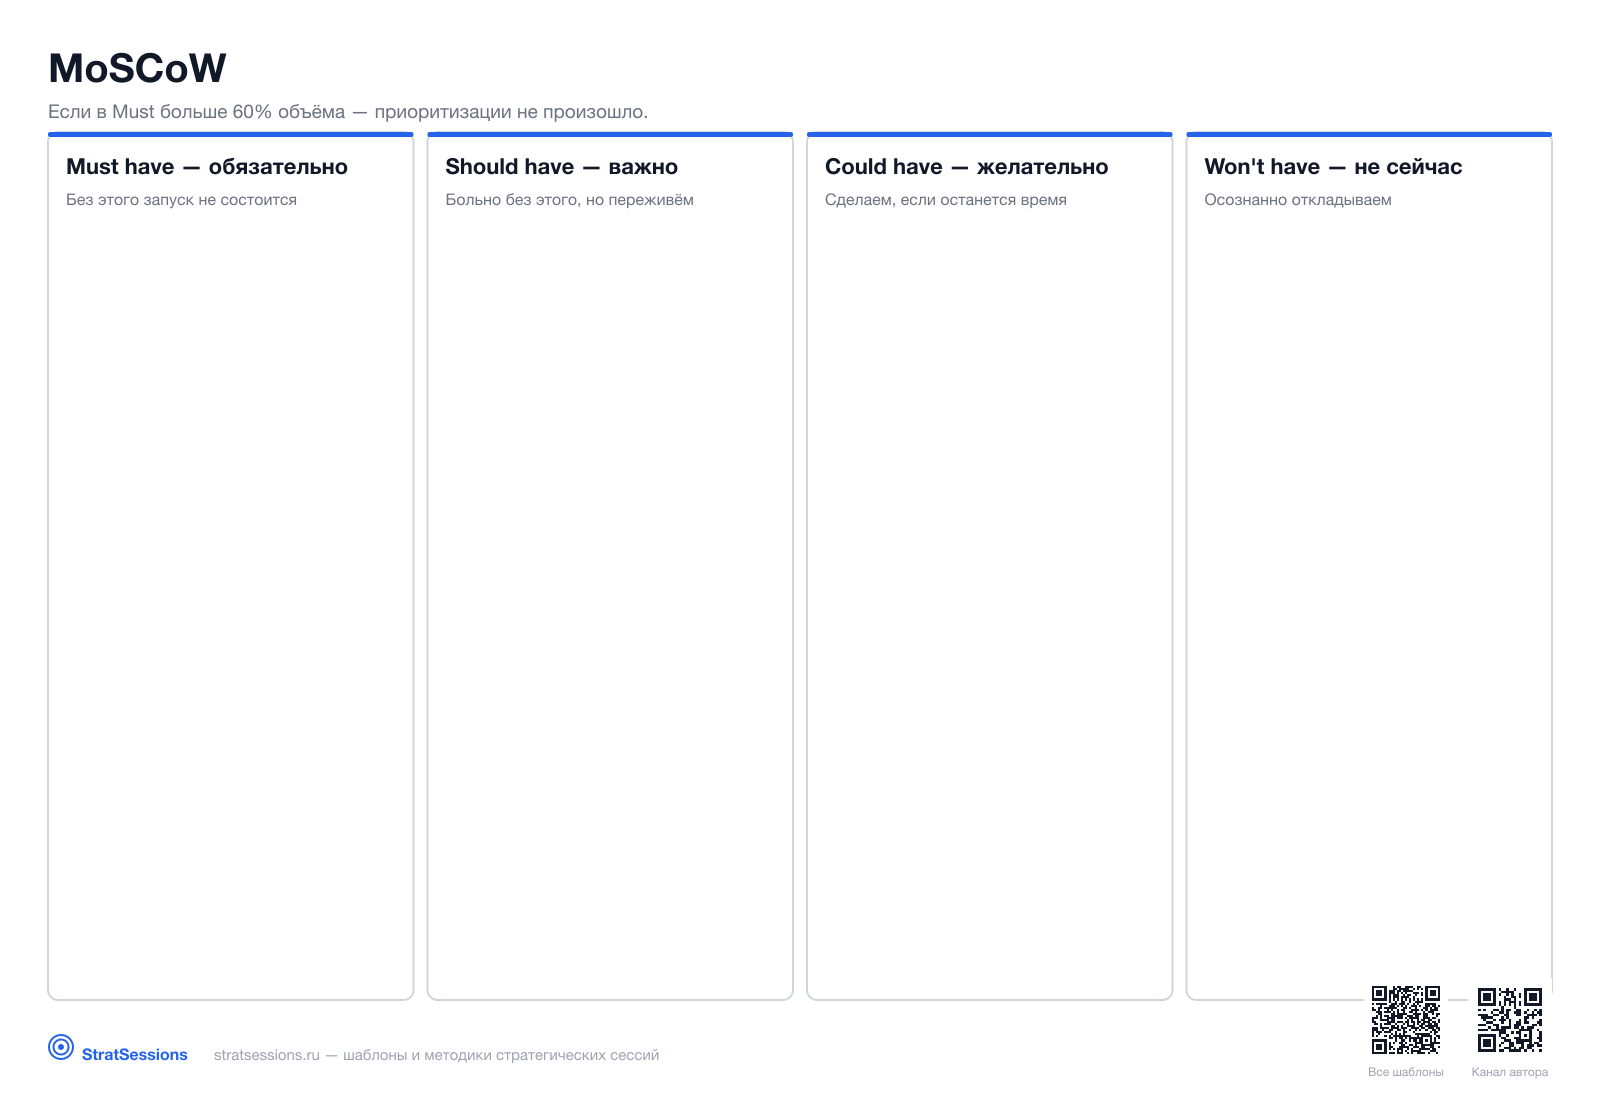Click the "Should have — важно" heading
Screen dimensions: 1600x1100
click(x=562, y=167)
